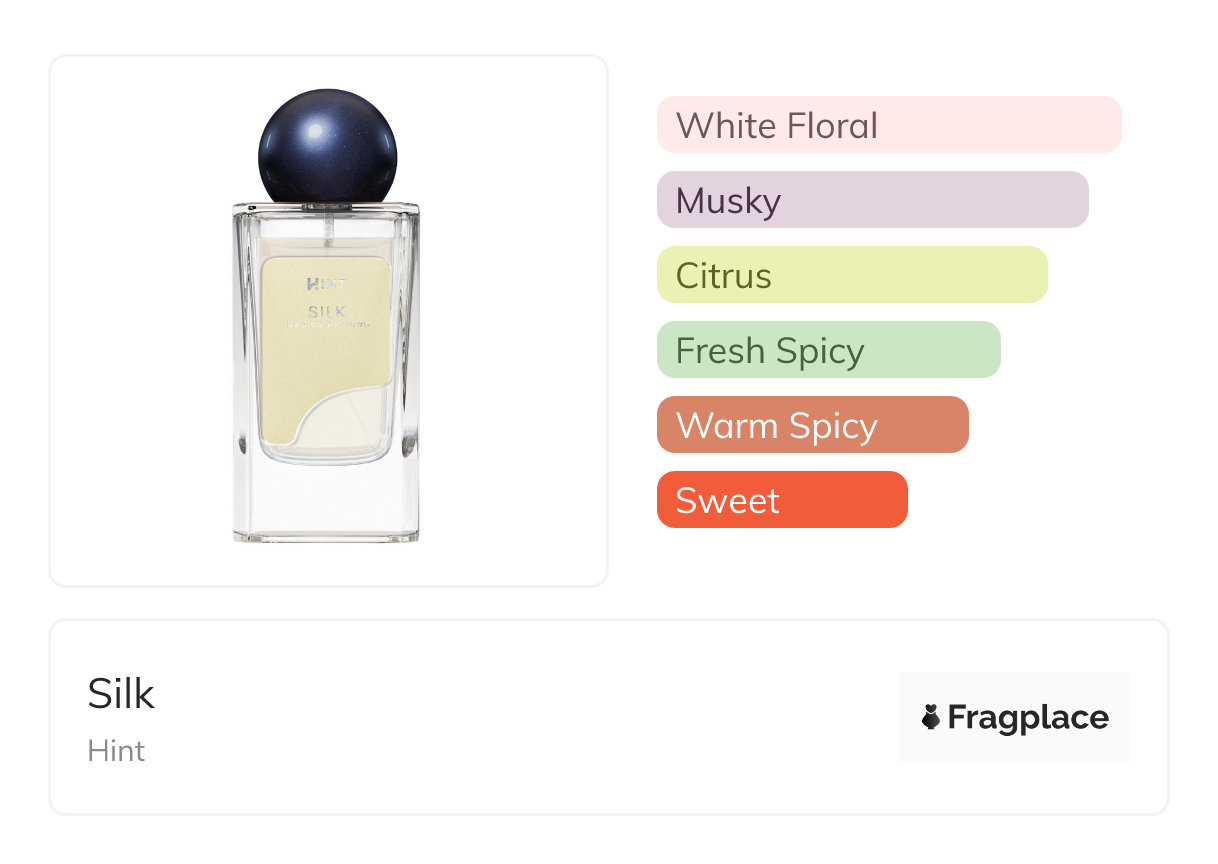Click the Citrus text label
This screenshot has height=864, width=1218.
pos(724,276)
